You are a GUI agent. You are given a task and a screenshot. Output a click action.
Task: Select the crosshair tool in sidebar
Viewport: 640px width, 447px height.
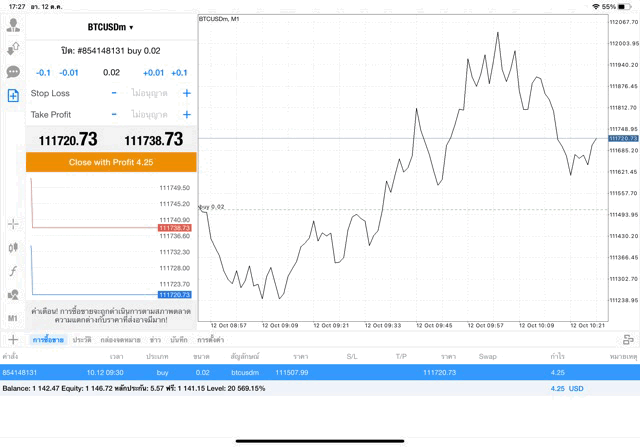coord(13,224)
